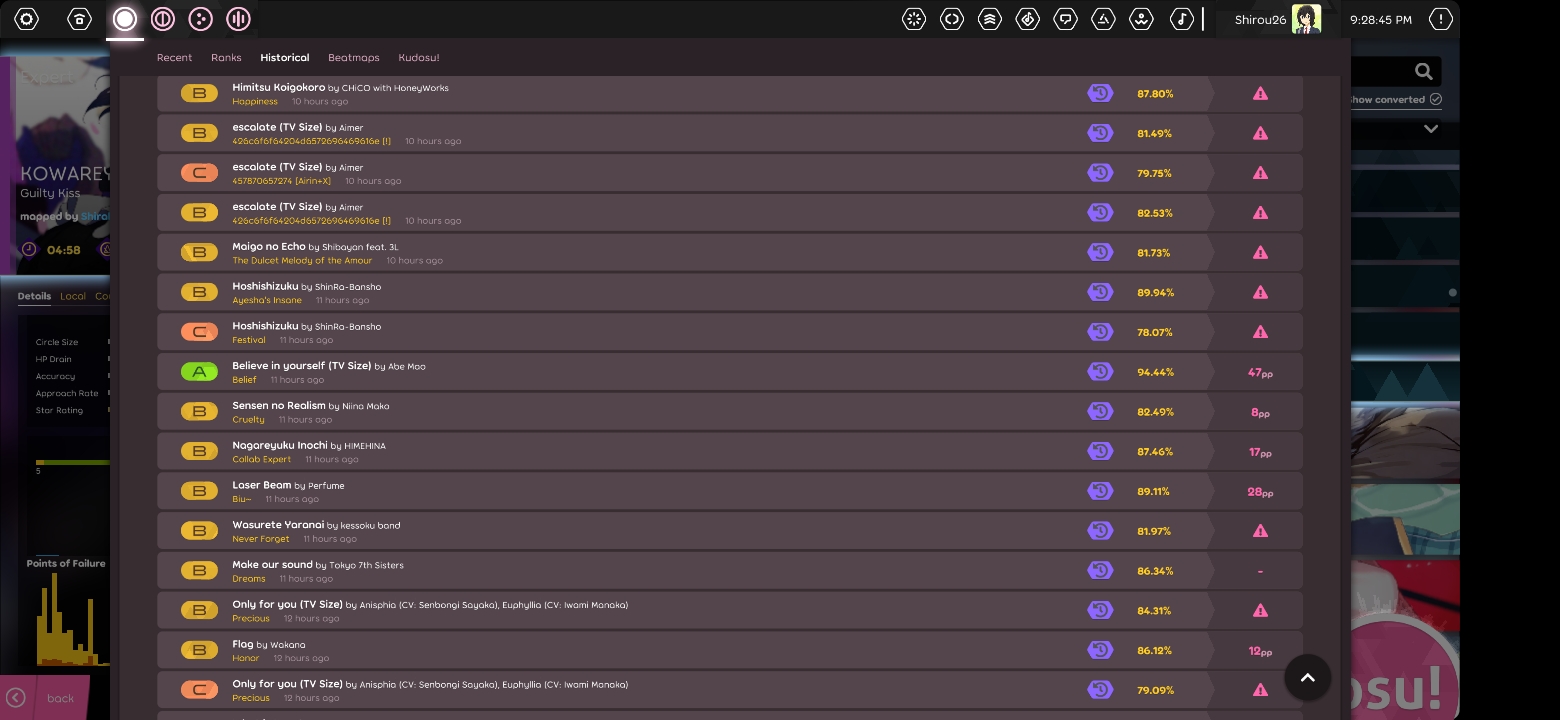This screenshot has height=720, width=1560.
Task: Open the news overlay icon
Action: coord(914,19)
